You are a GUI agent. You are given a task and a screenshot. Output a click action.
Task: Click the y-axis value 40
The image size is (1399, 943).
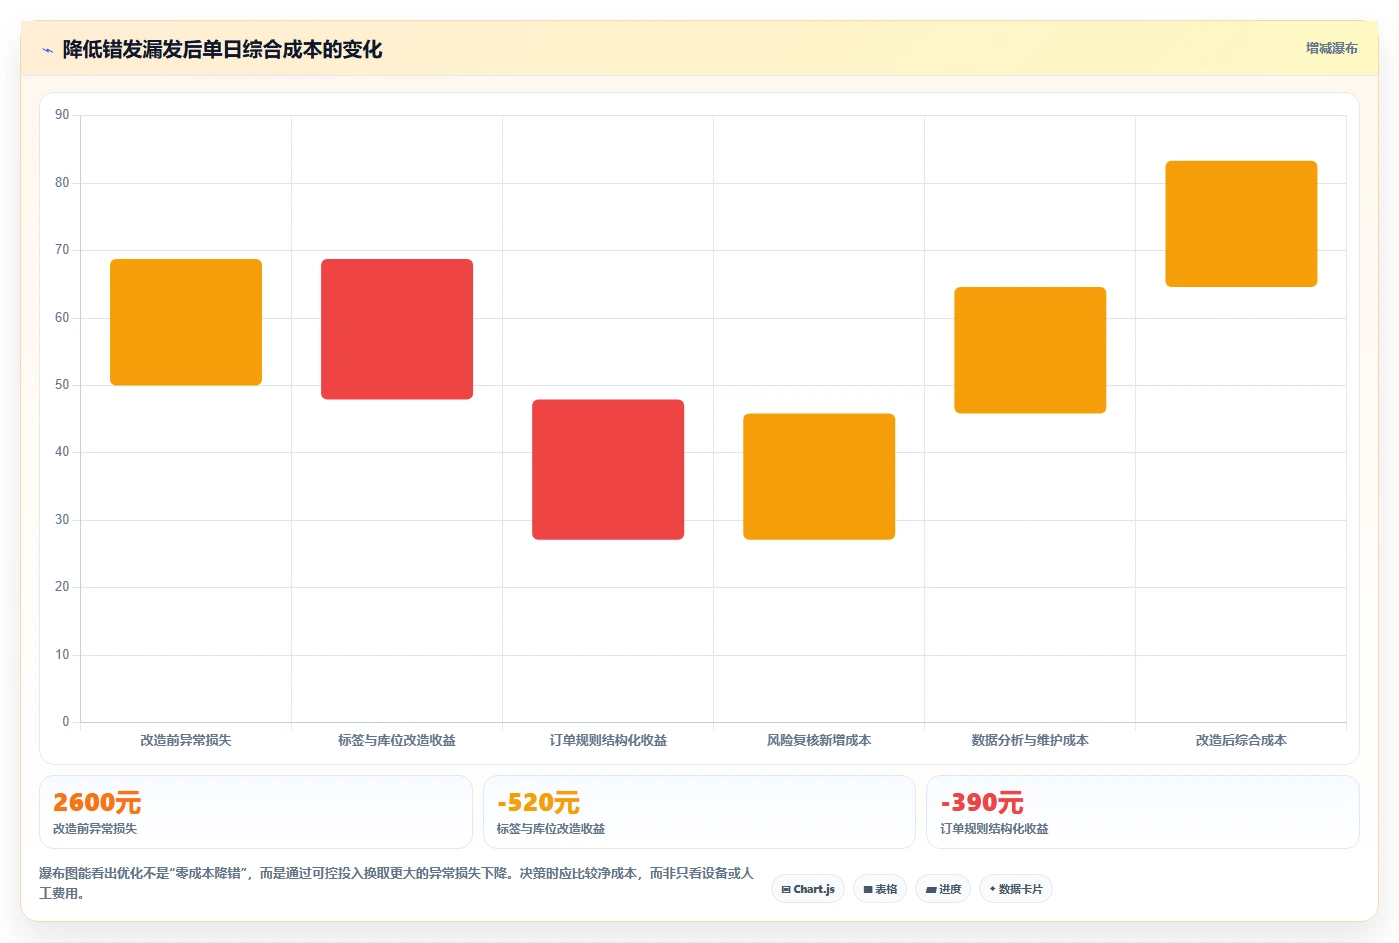(x=62, y=452)
